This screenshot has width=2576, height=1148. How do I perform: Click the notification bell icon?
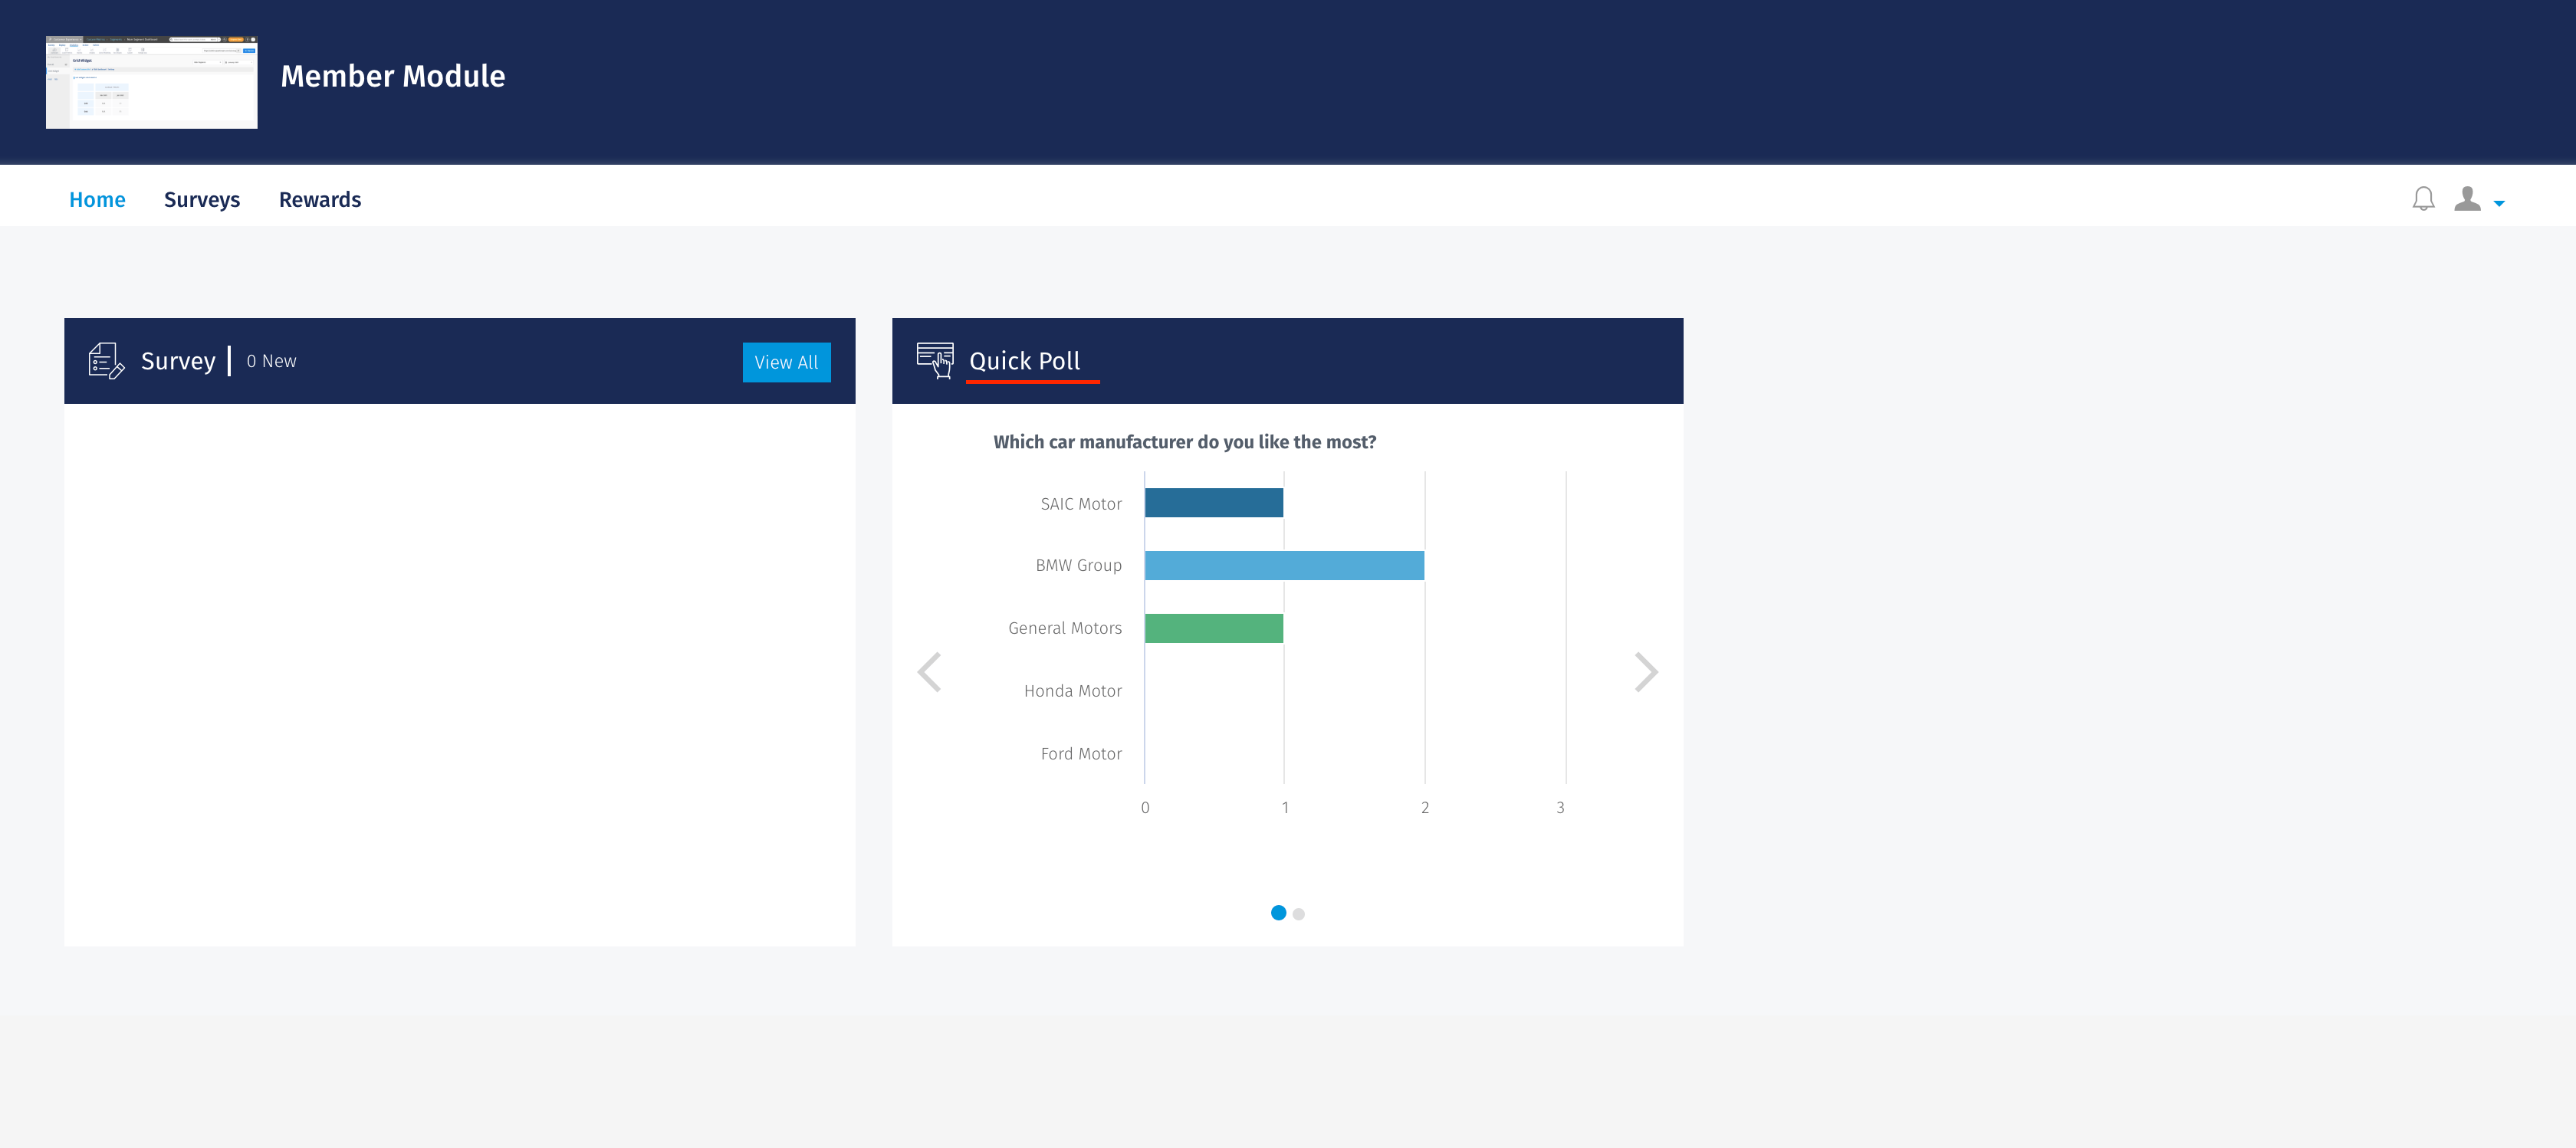tap(2423, 198)
